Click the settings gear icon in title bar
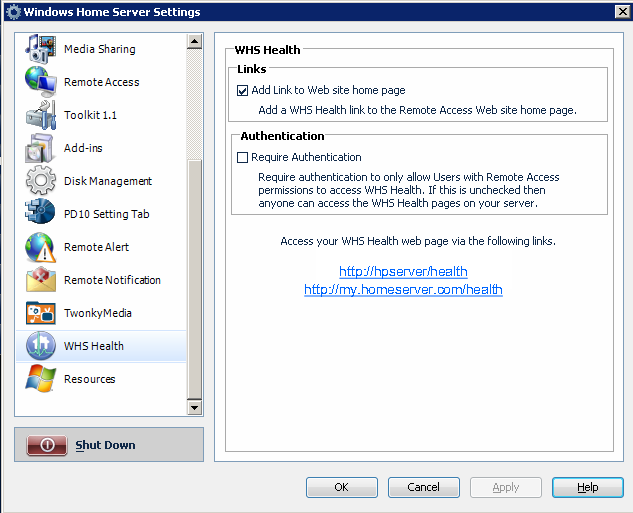The height and width of the screenshot is (513, 633). [x=13, y=12]
